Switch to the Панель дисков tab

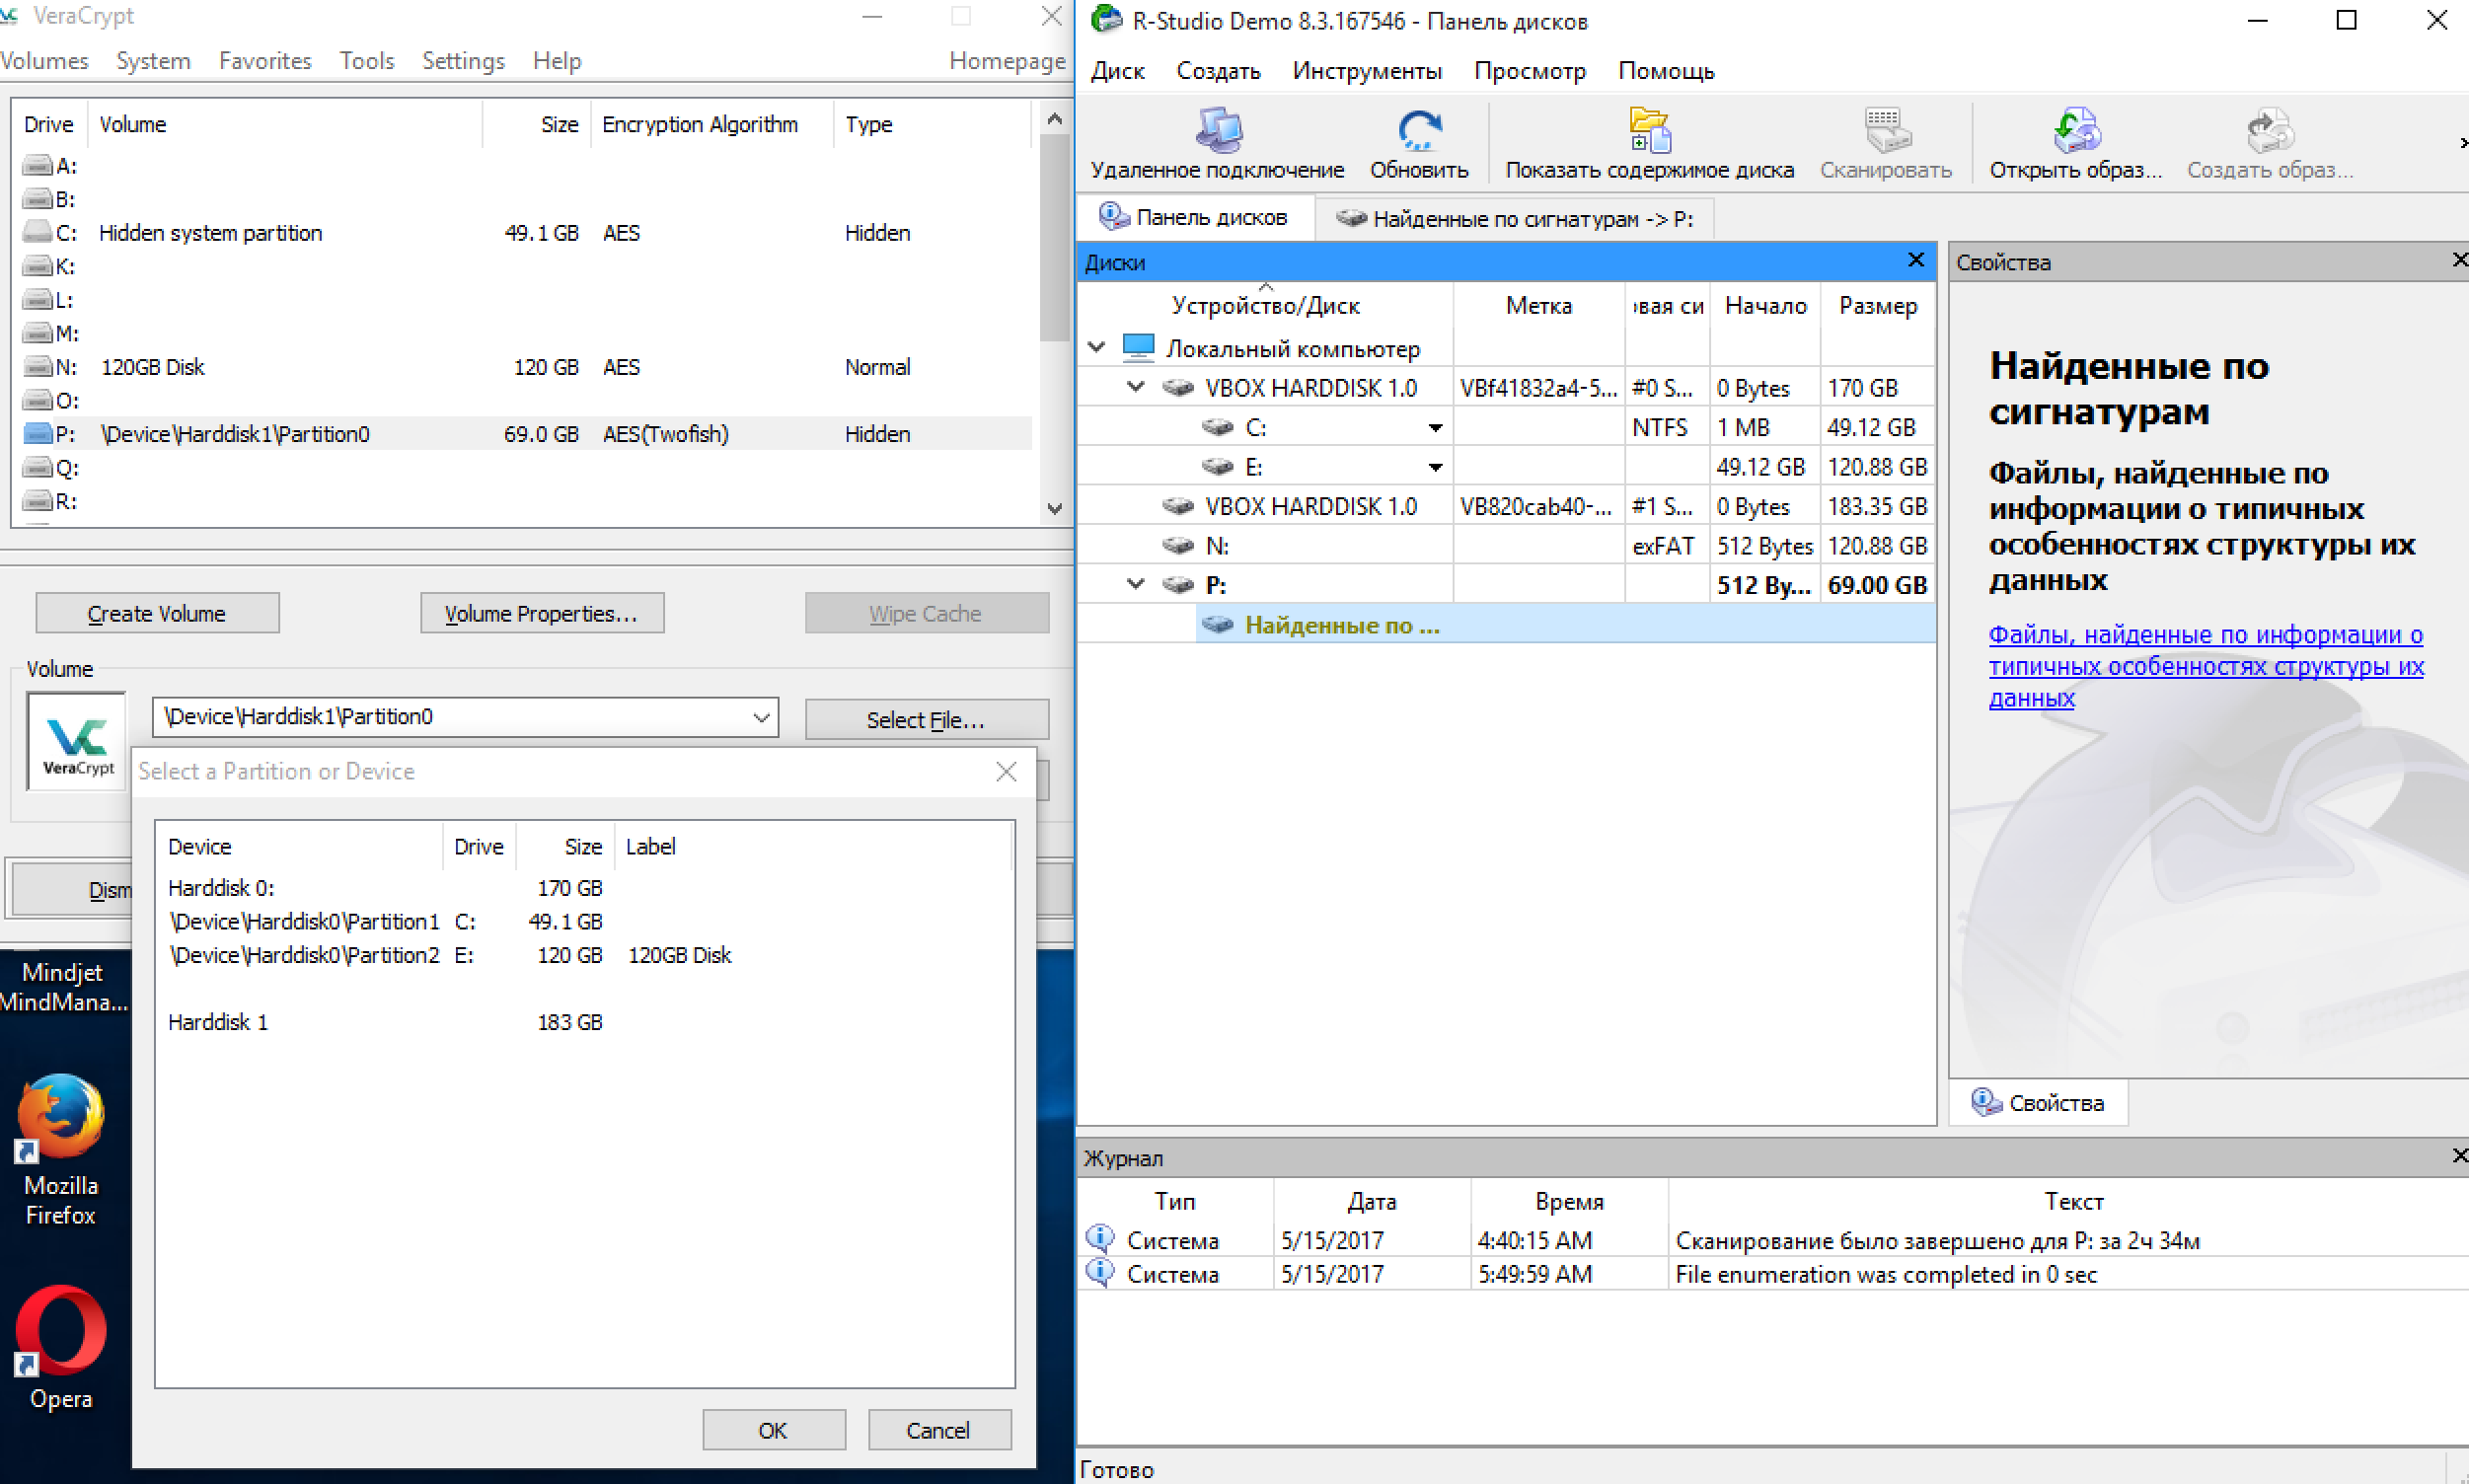point(1194,218)
